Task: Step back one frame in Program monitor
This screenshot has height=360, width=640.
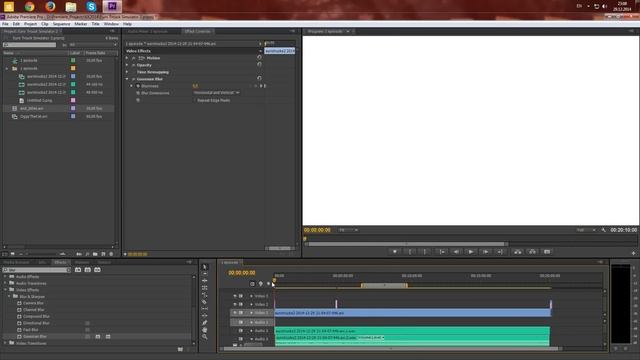Action: (x=456, y=252)
